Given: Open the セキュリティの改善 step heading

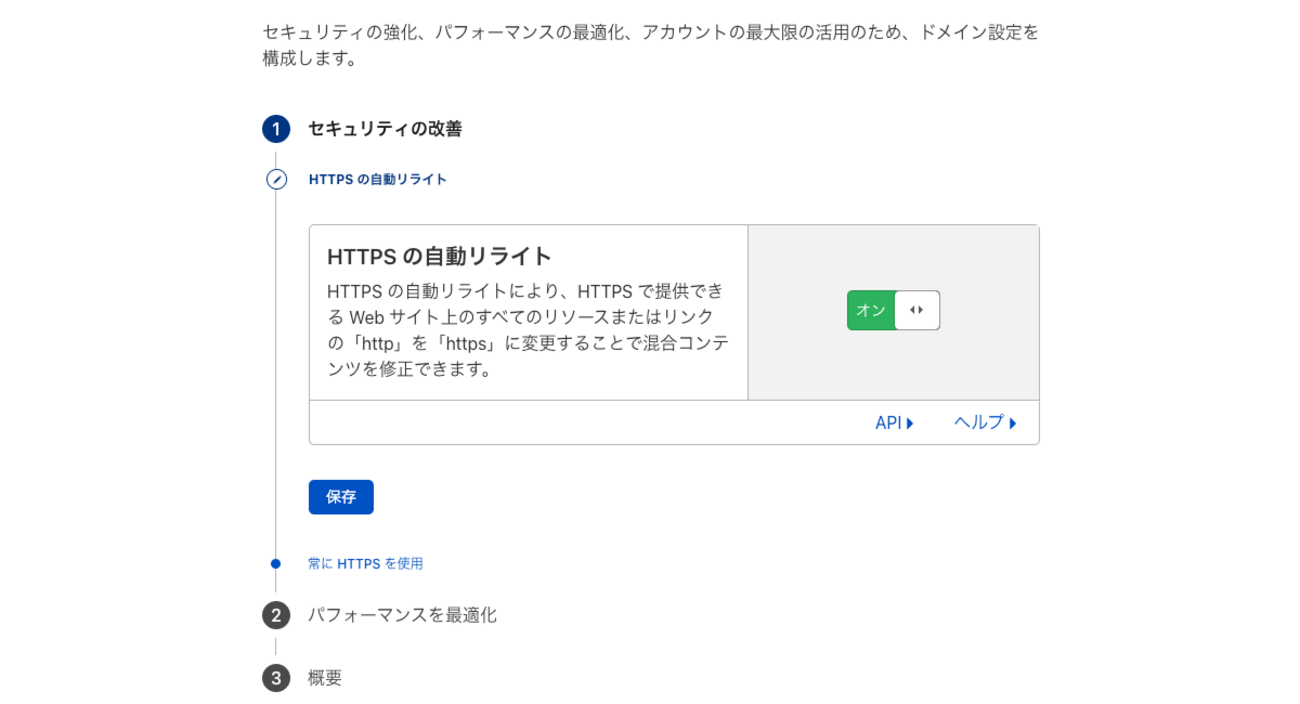Looking at the screenshot, I should point(385,129).
